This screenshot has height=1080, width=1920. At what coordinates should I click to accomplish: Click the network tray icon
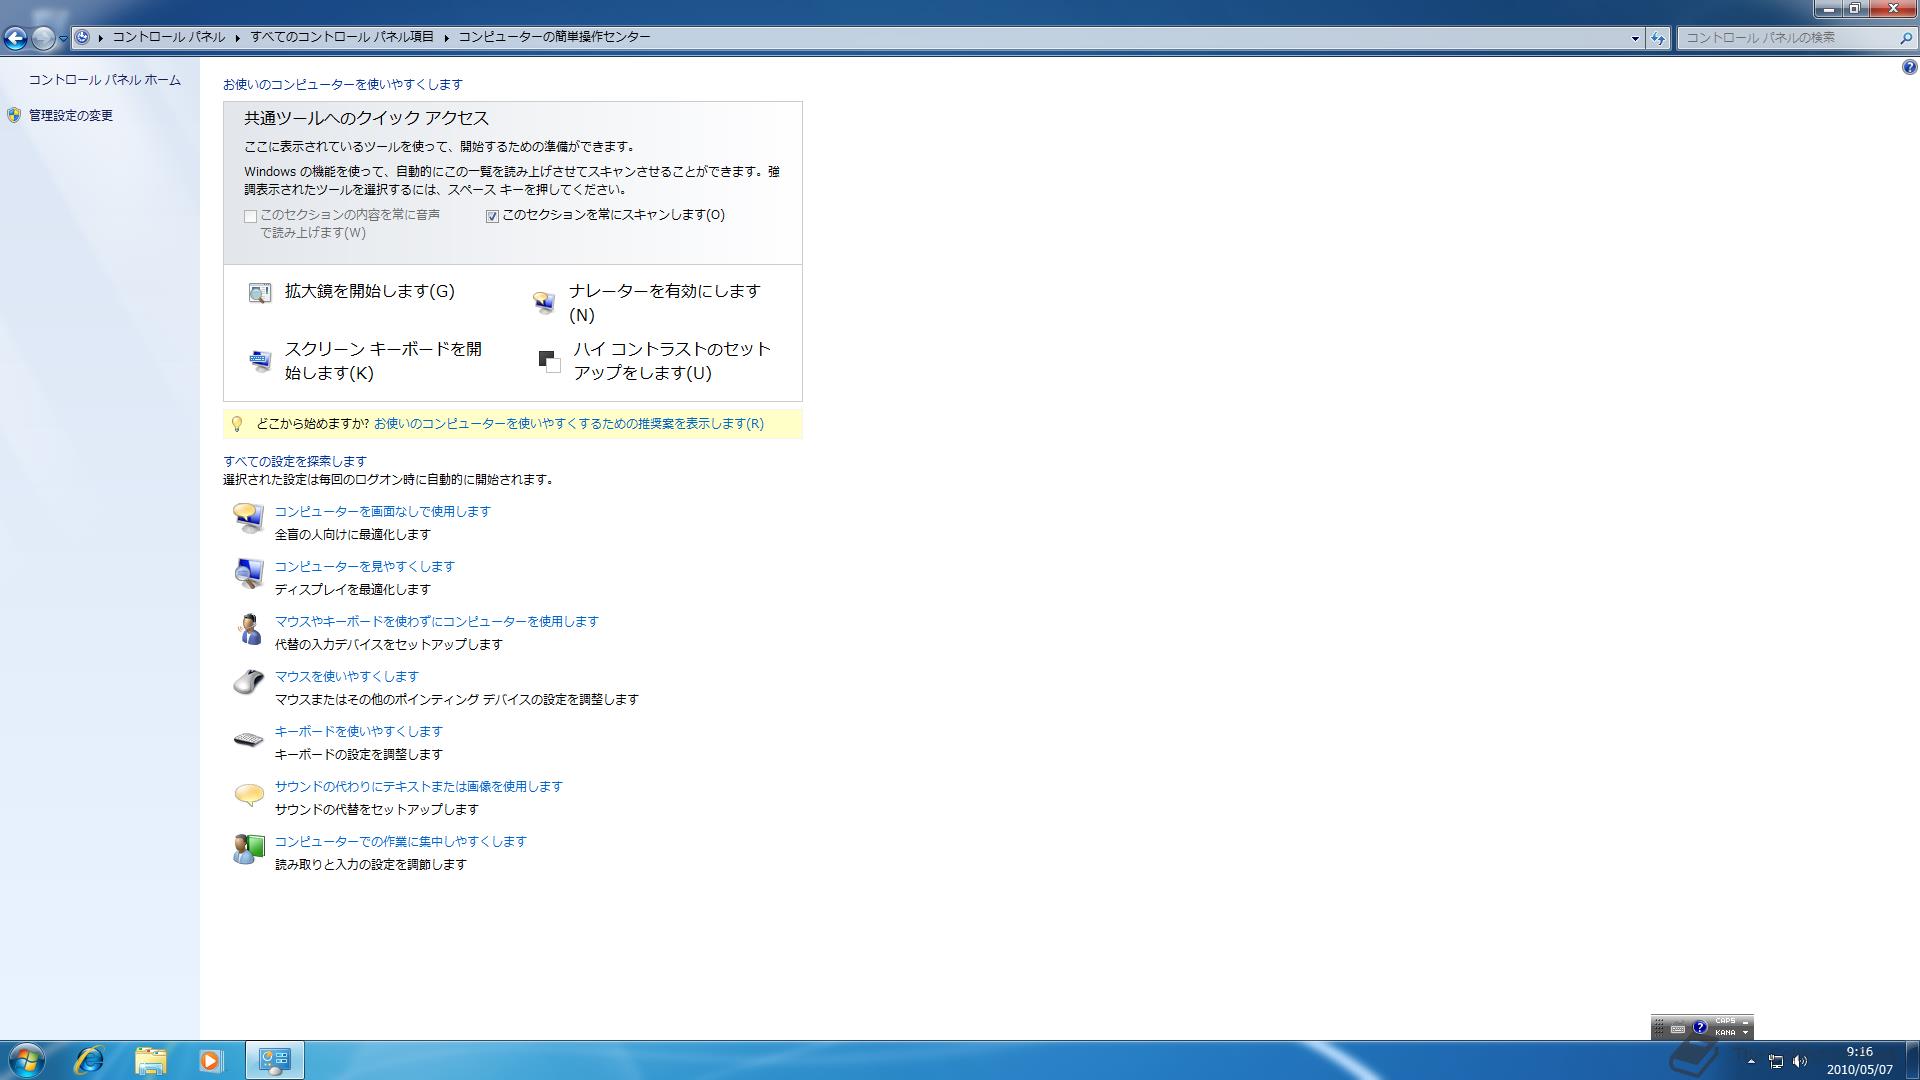coord(1776,1061)
